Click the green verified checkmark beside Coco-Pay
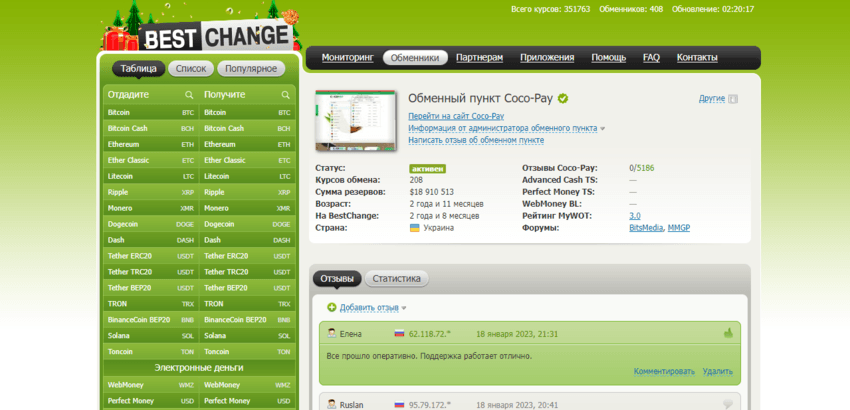This screenshot has height=410, width=850. coord(563,98)
